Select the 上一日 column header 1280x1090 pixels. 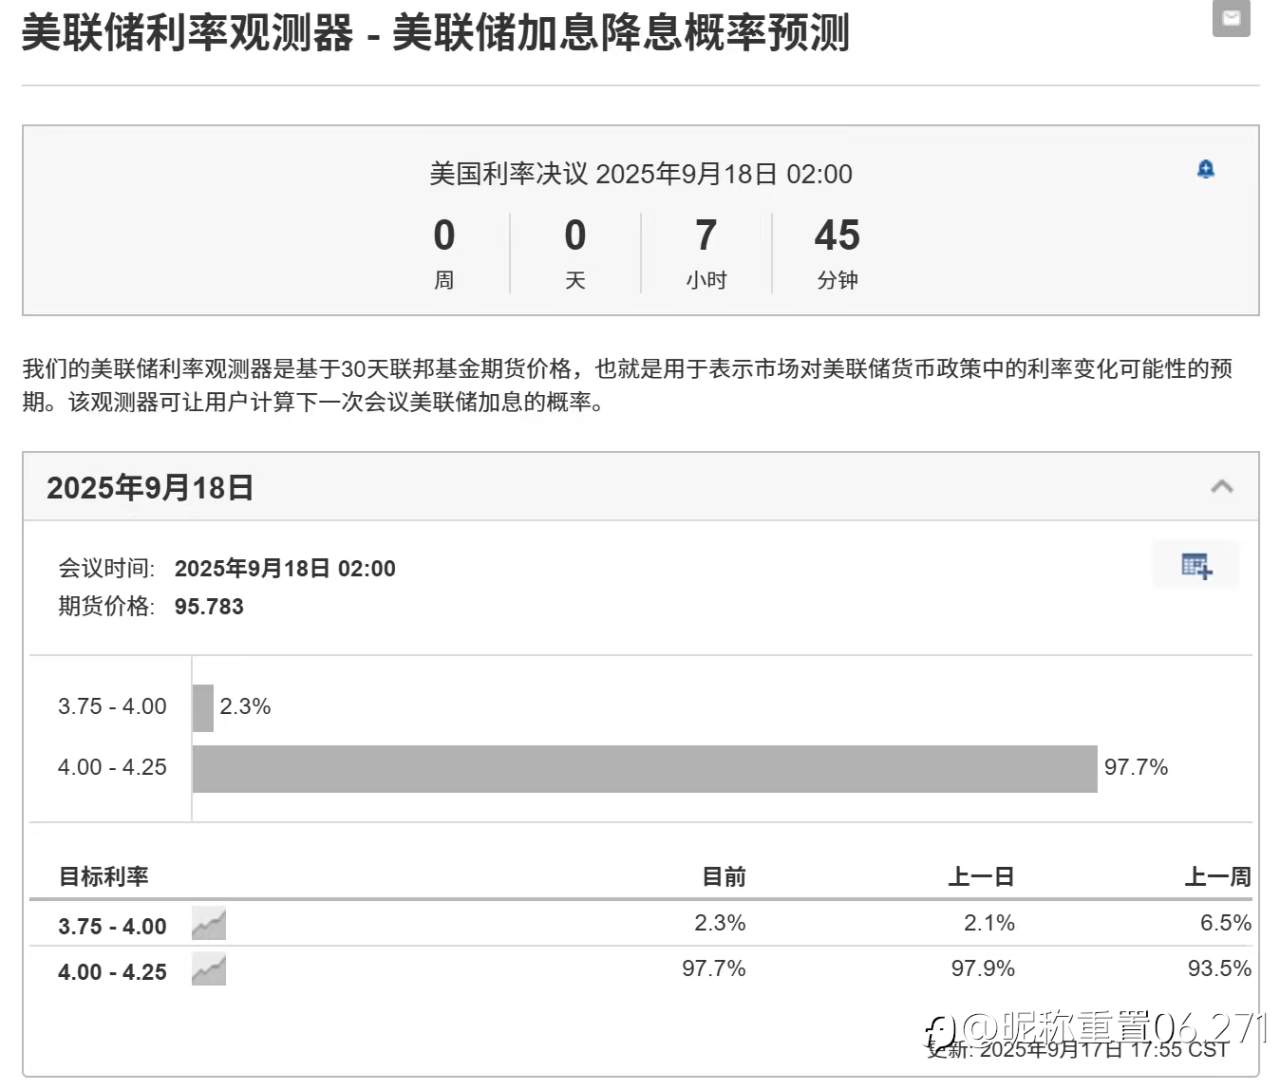tap(981, 877)
